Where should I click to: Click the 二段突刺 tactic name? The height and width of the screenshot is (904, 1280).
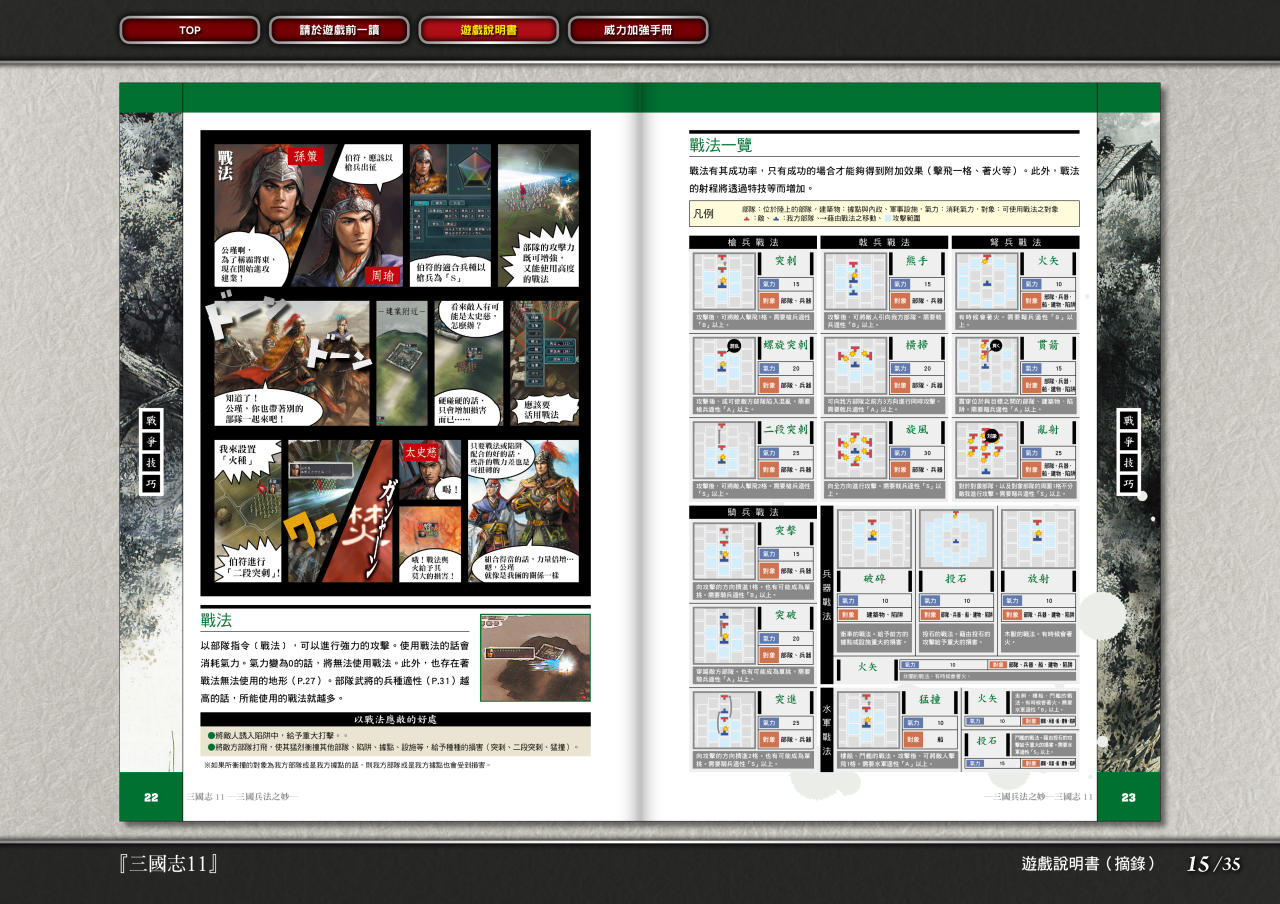(785, 429)
